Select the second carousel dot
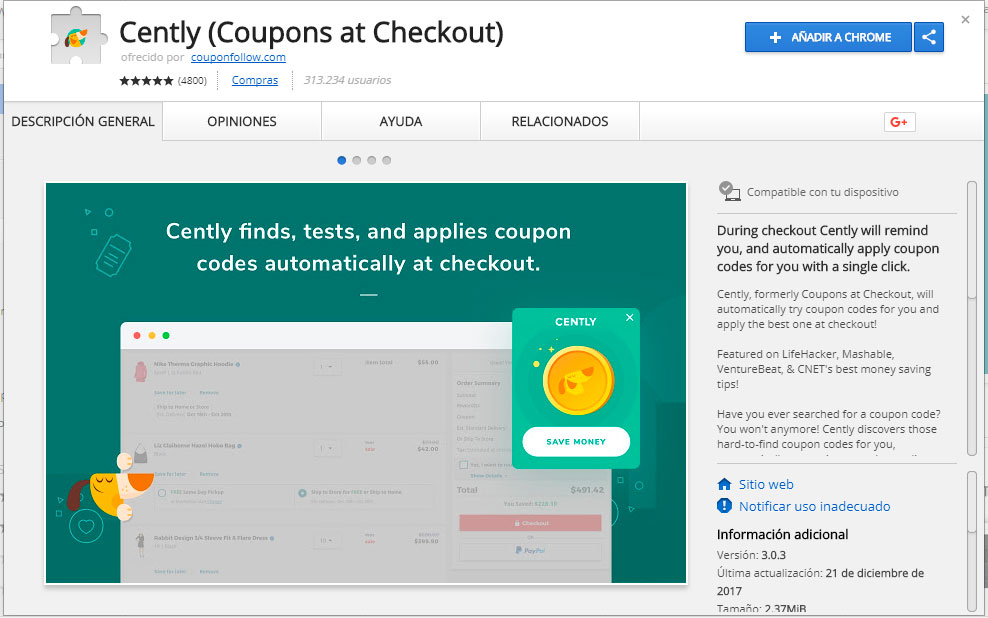The height and width of the screenshot is (618, 988). point(357,160)
